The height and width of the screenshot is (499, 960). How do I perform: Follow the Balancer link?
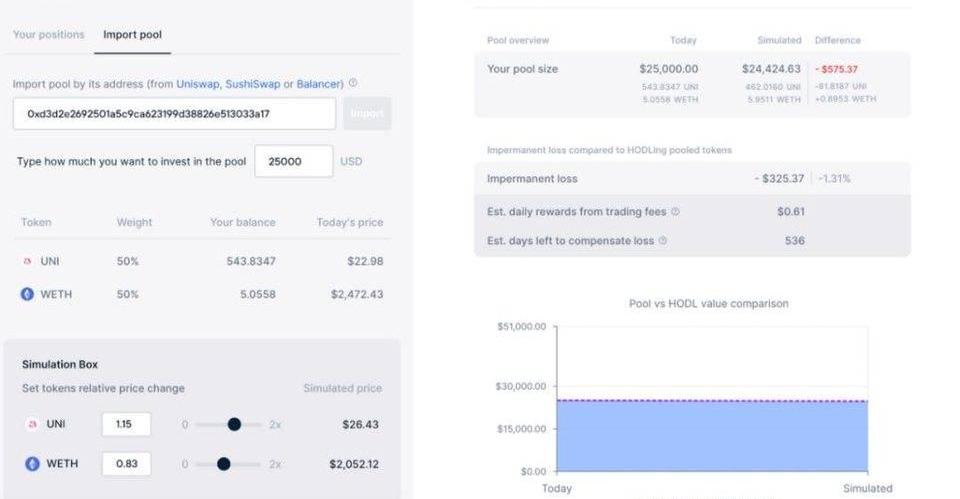pyautogui.click(x=319, y=84)
